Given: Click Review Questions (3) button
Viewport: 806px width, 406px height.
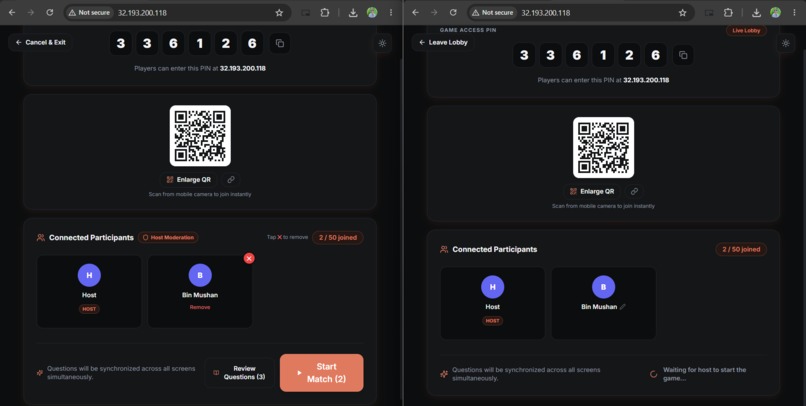Looking at the screenshot, I should [239, 373].
